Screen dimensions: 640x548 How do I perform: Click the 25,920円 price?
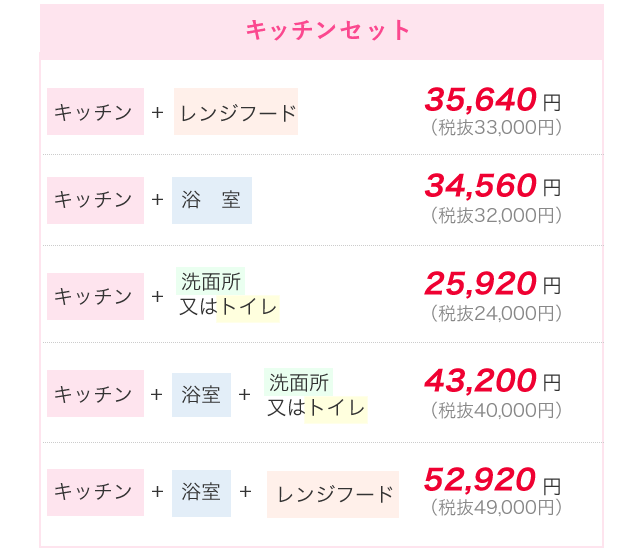(492, 284)
